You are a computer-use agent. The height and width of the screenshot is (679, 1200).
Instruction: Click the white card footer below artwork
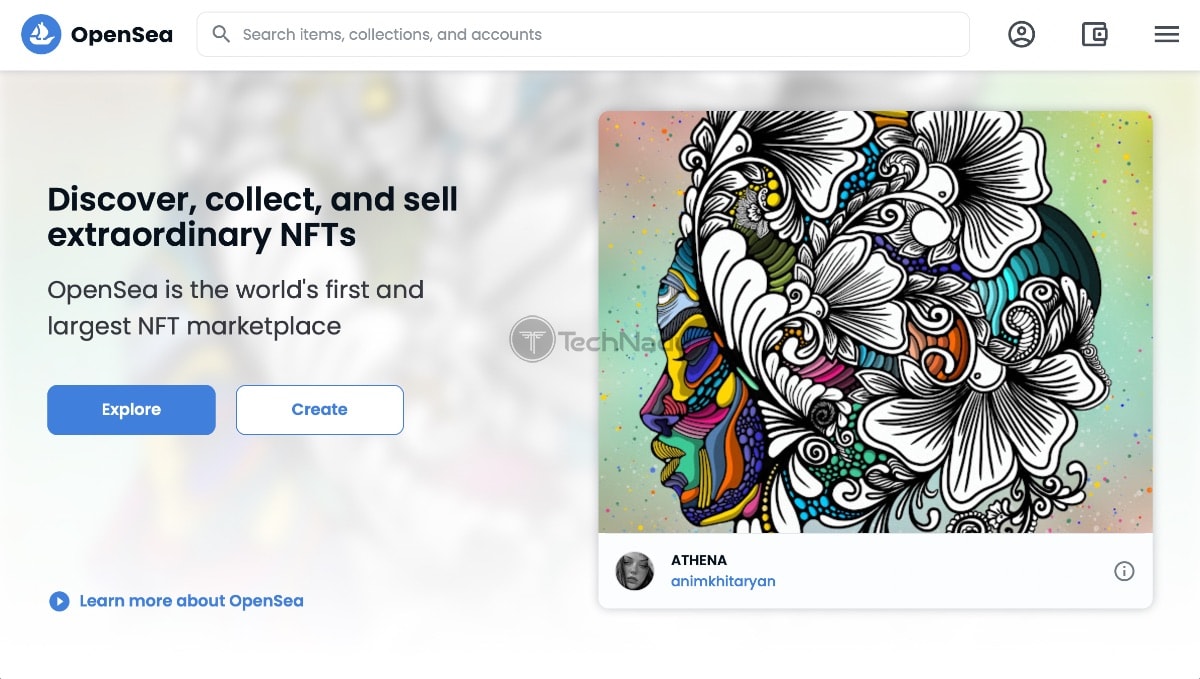pyautogui.click(x=875, y=571)
